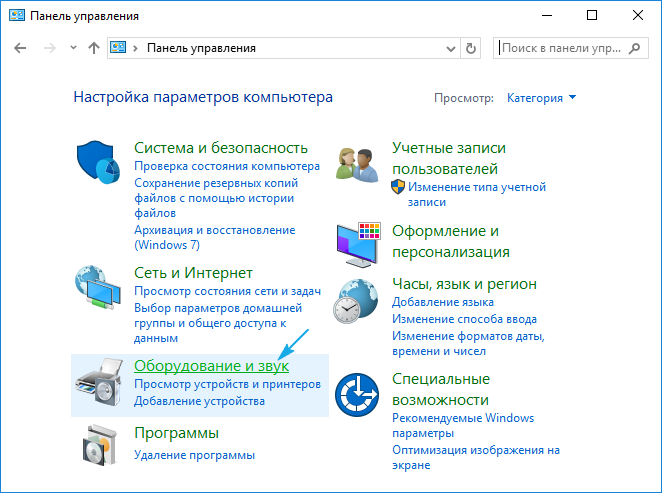Open the Удаление программы link
This screenshot has width=662, height=493.
coord(194,455)
